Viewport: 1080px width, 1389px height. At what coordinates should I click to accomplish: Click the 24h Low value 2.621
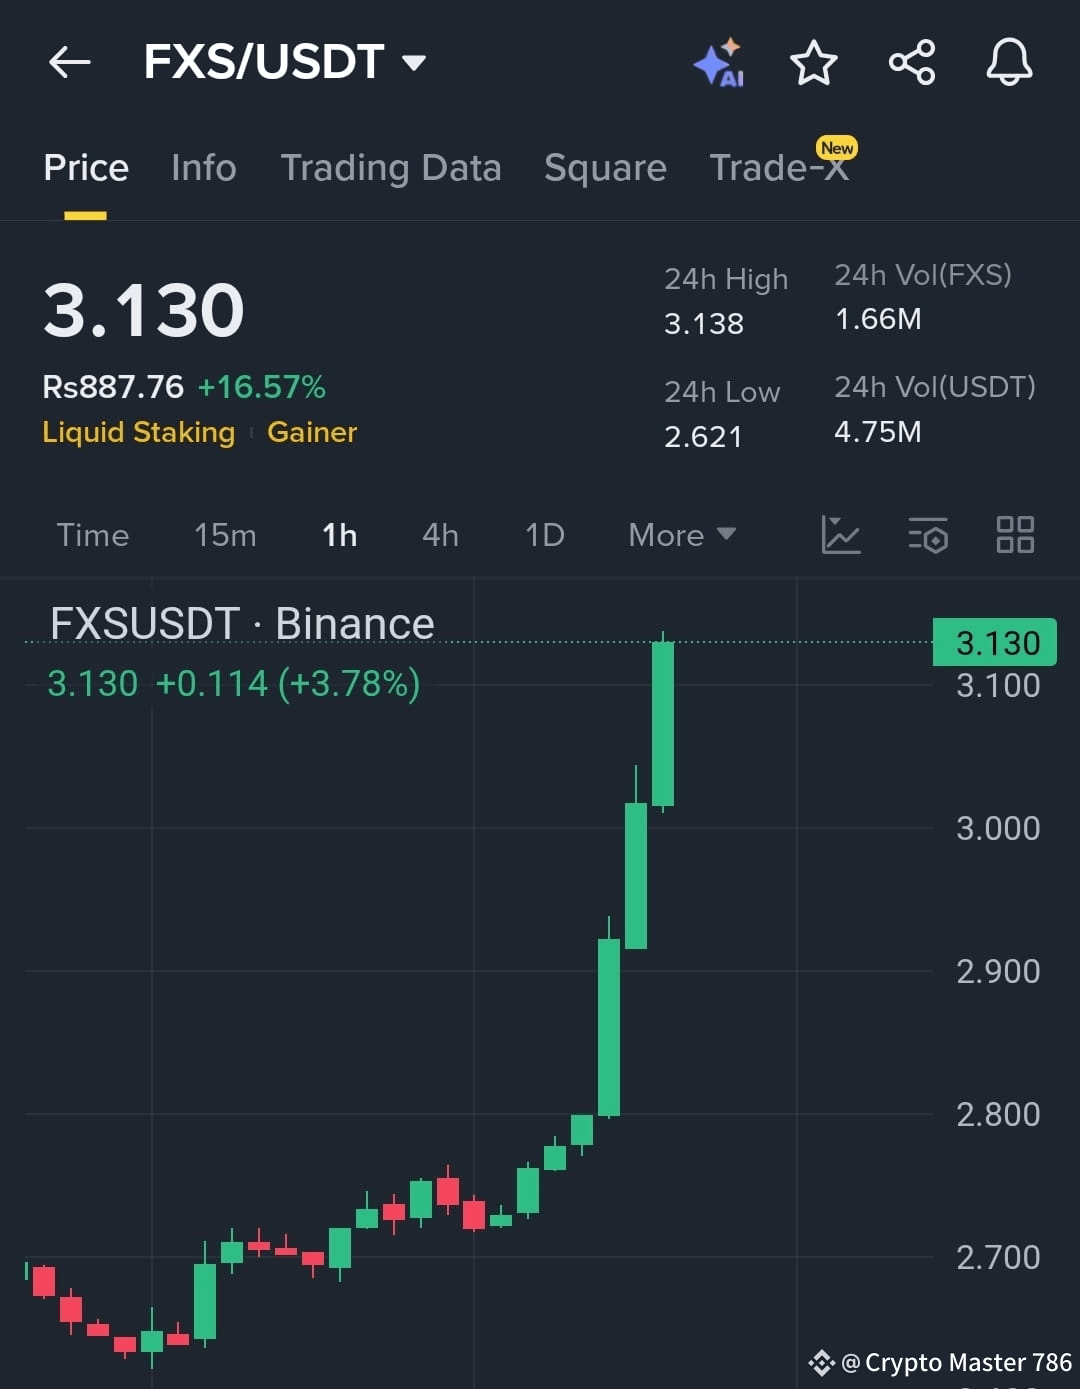pyautogui.click(x=703, y=437)
